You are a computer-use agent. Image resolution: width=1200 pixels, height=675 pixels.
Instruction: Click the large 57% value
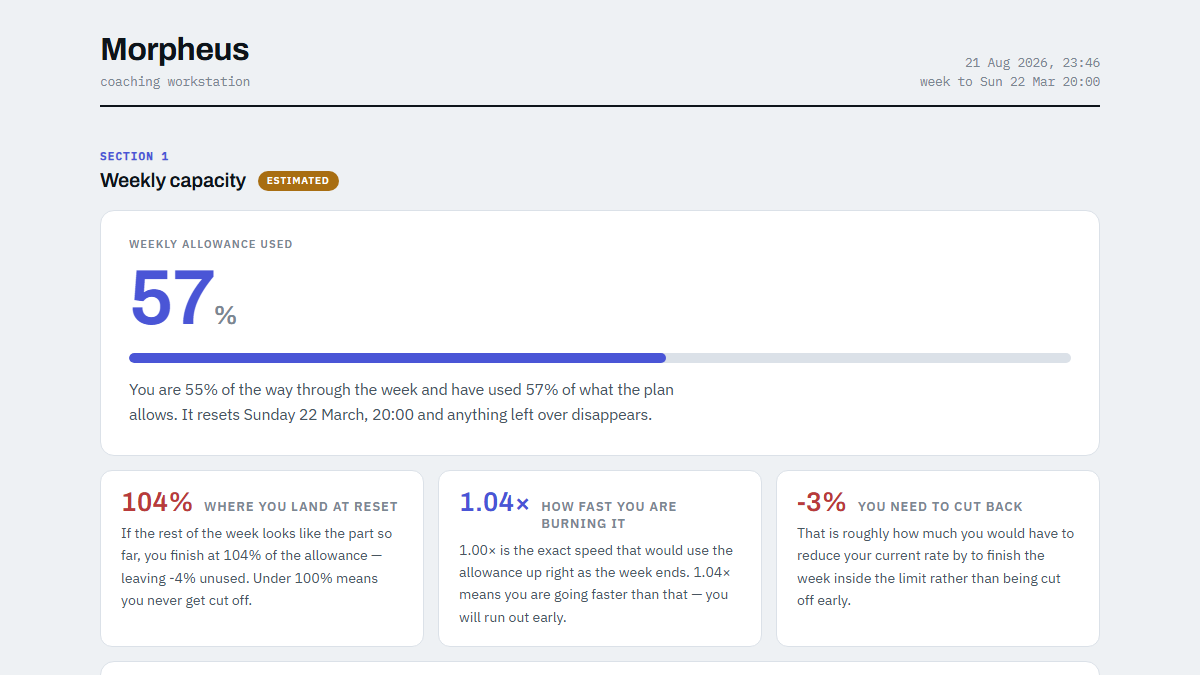tap(183, 298)
